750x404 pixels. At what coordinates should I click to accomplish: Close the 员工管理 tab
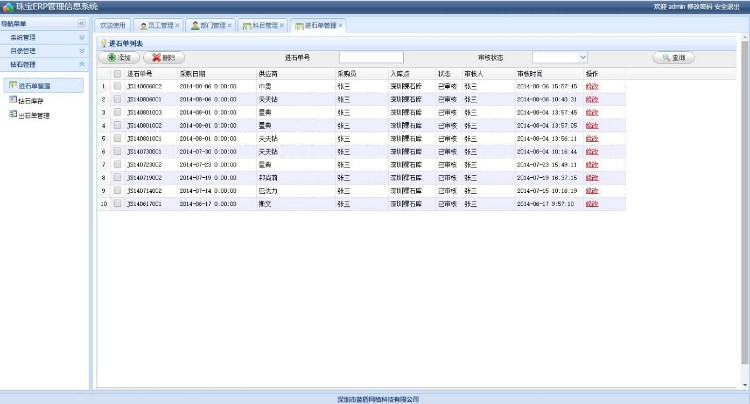click(x=177, y=25)
